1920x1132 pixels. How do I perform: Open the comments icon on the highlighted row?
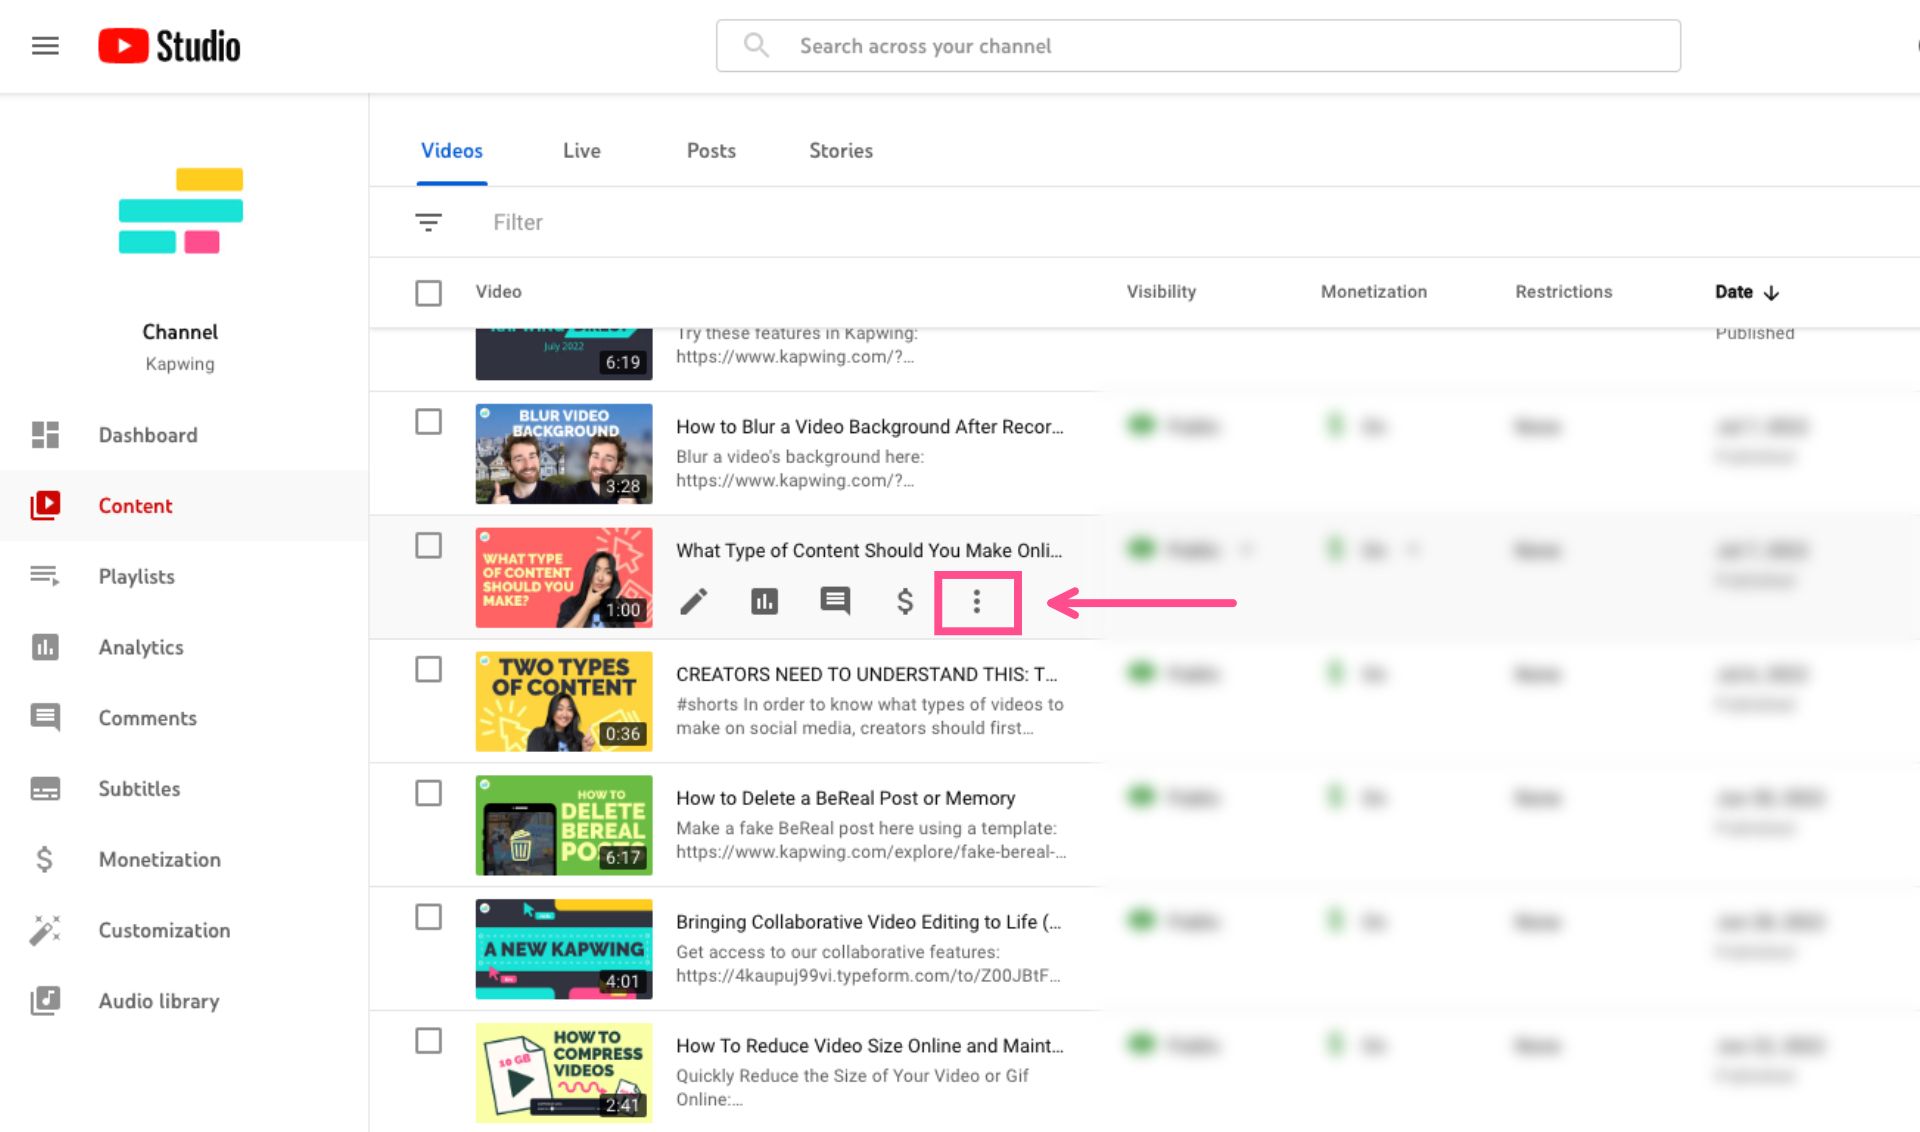pos(834,602)
